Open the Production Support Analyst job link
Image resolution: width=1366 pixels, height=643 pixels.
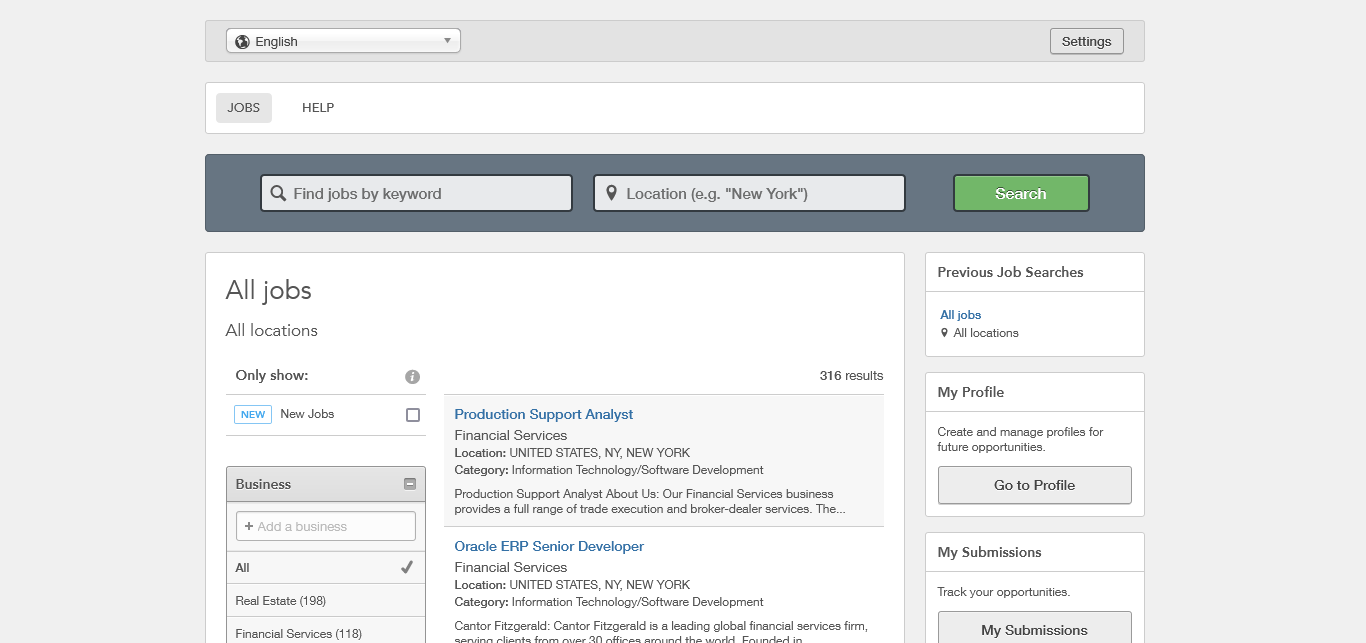543,414
